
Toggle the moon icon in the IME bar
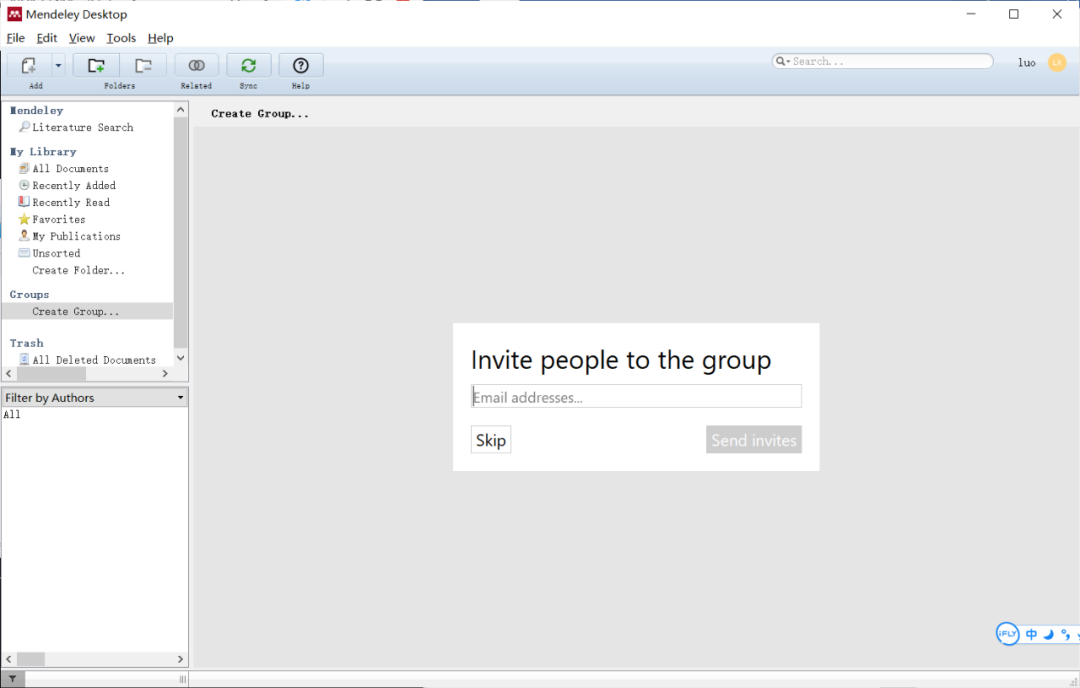point(1048,634)
